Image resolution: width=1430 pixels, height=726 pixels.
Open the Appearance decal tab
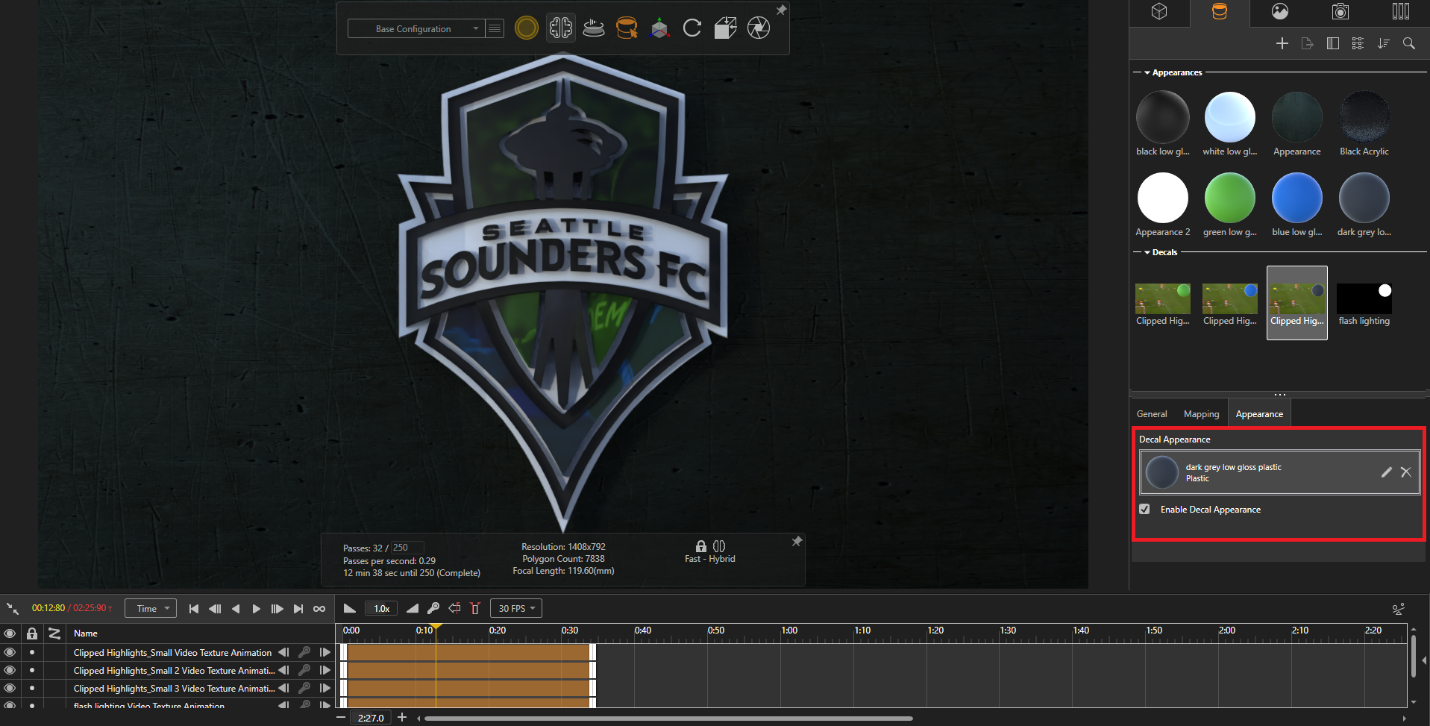(x=1259, y=413)
